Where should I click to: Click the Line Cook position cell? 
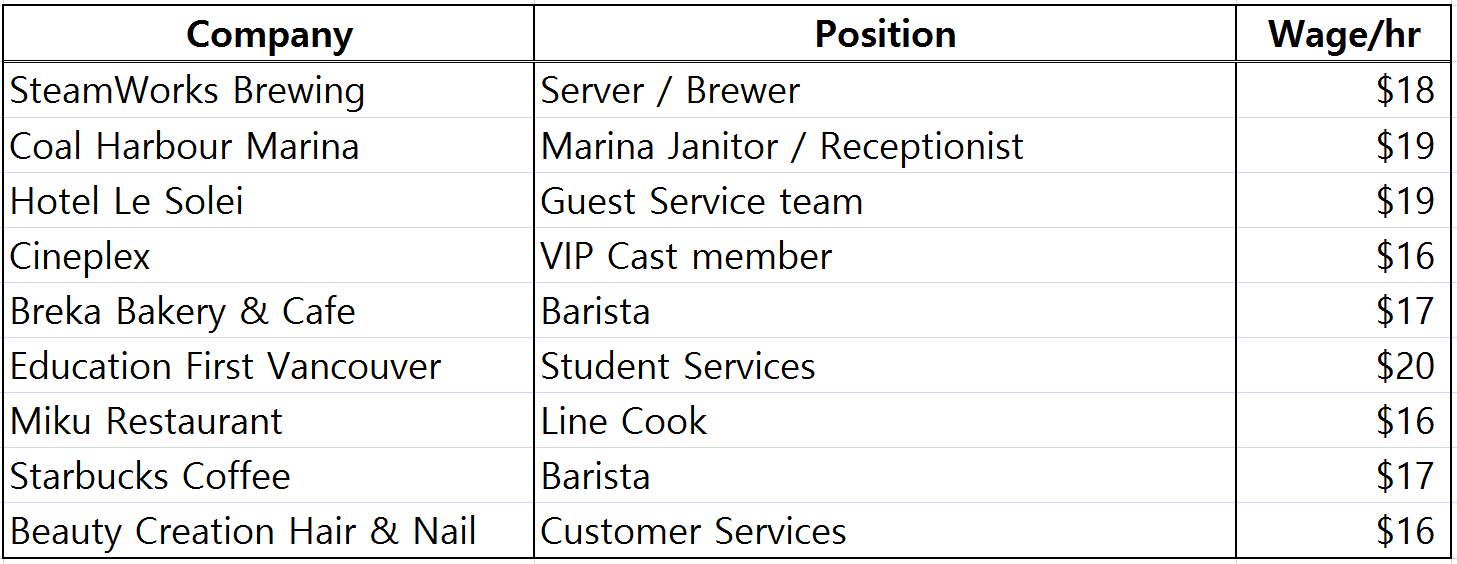[x=885, y=421]
